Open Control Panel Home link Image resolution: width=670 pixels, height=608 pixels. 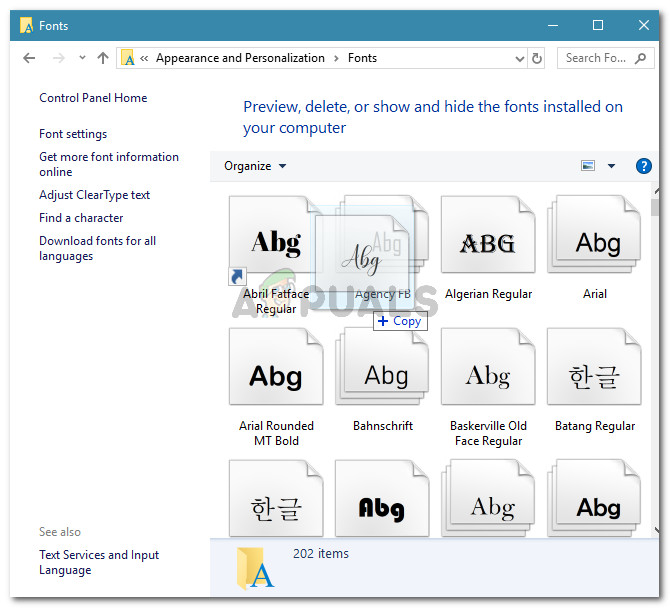tap(93, 98)
